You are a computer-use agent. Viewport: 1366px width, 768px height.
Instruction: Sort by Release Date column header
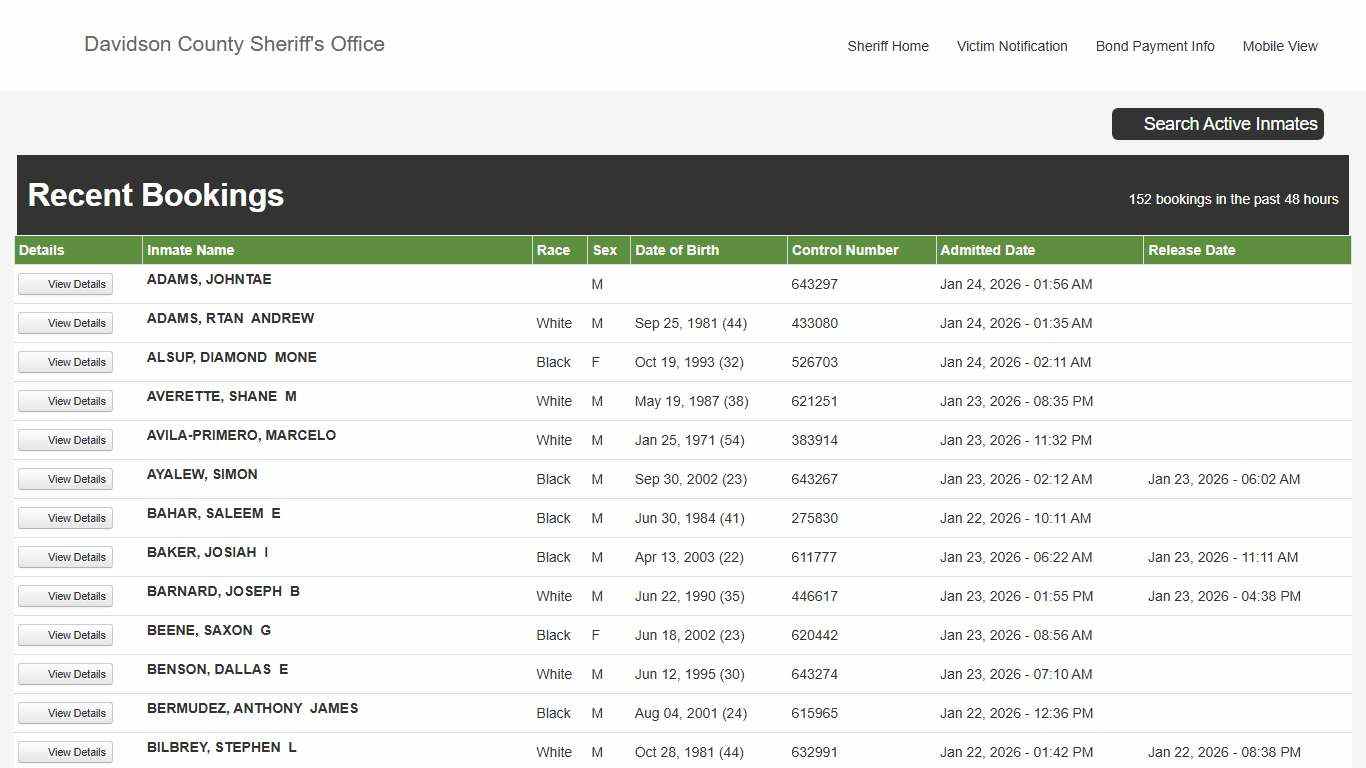point(1191,250)
